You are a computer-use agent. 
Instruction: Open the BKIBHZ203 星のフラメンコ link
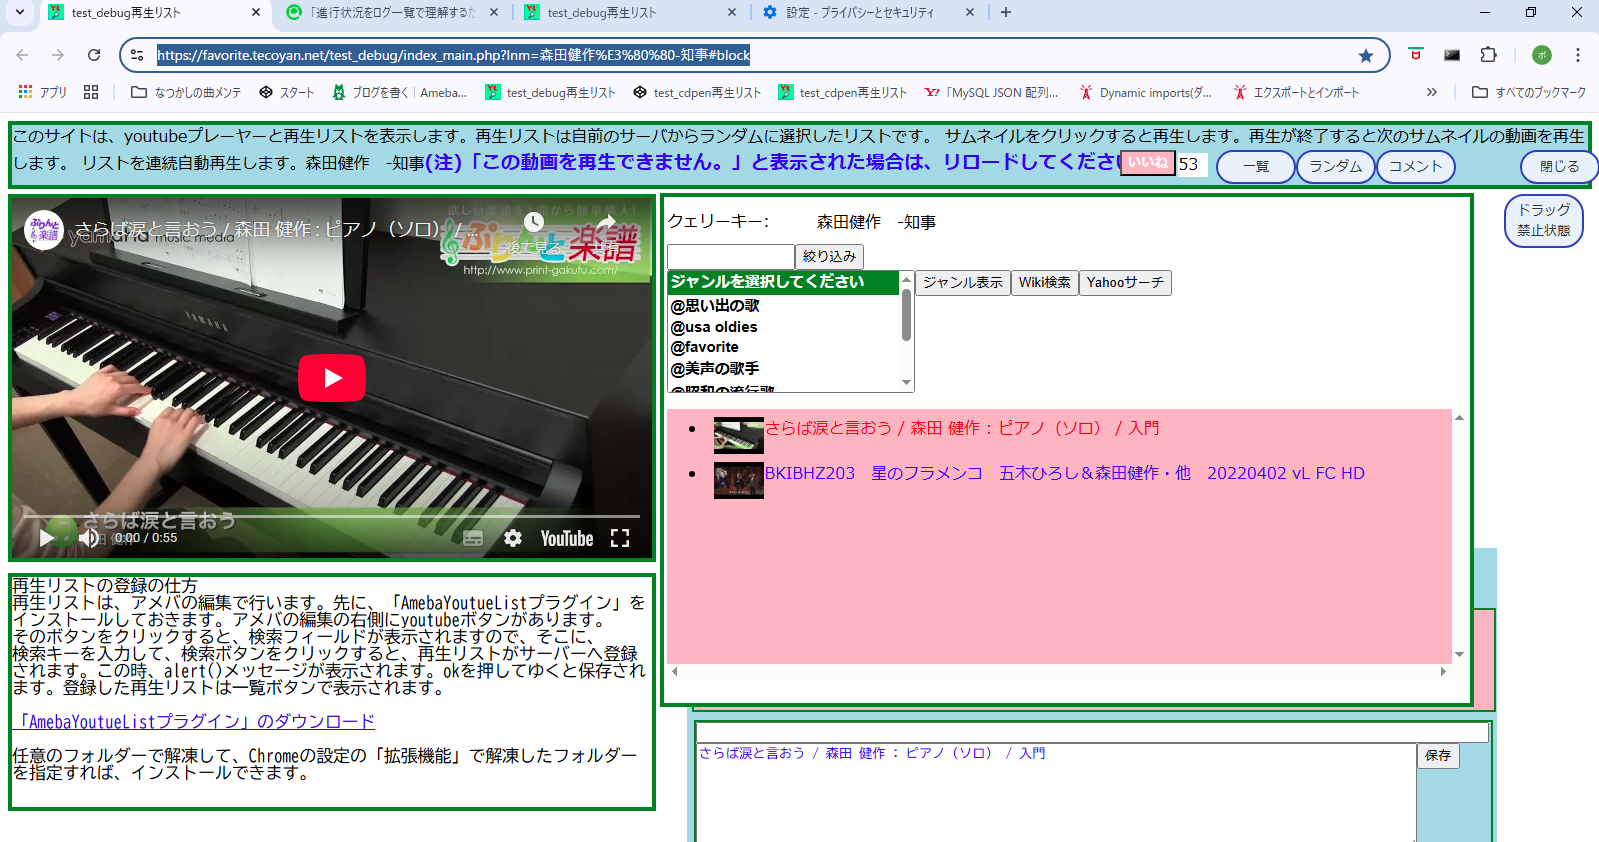1065,474
